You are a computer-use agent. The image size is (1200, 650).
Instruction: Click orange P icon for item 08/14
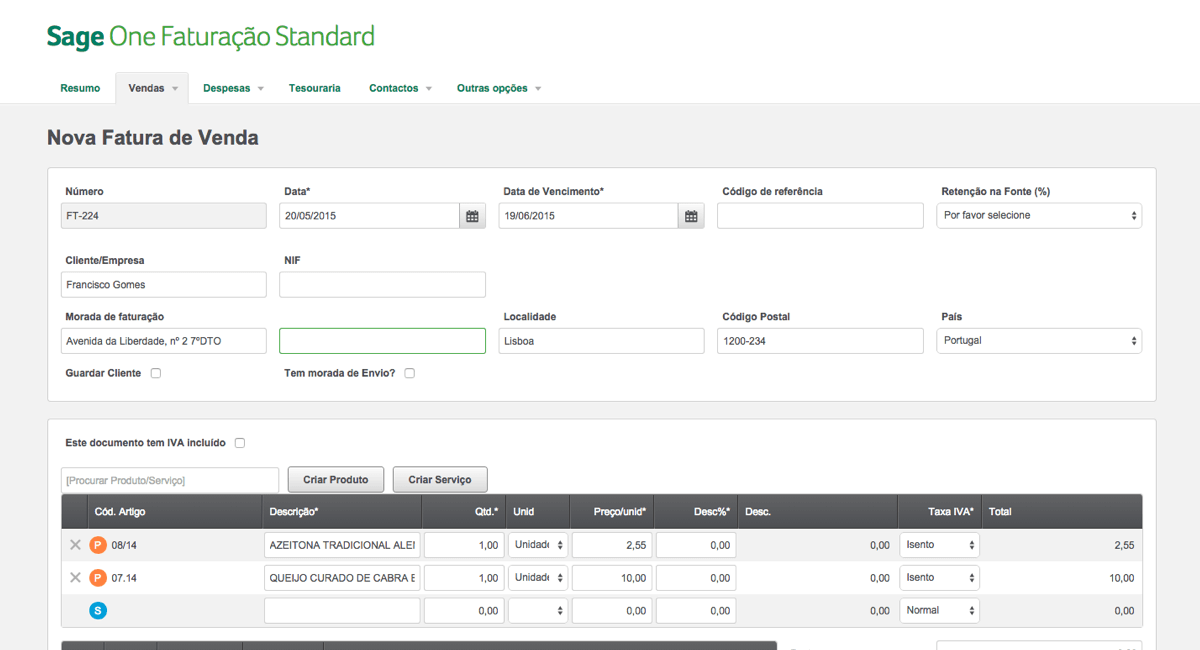98,545
